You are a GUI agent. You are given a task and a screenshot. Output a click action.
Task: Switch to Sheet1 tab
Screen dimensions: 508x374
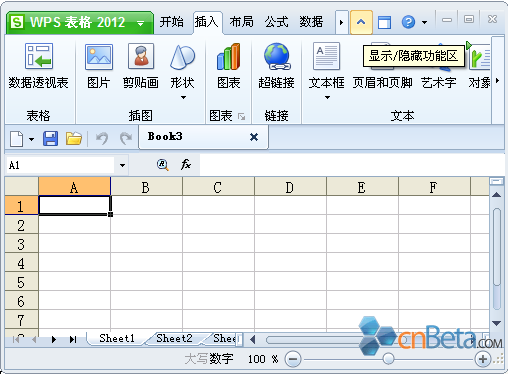coord(117,338)
